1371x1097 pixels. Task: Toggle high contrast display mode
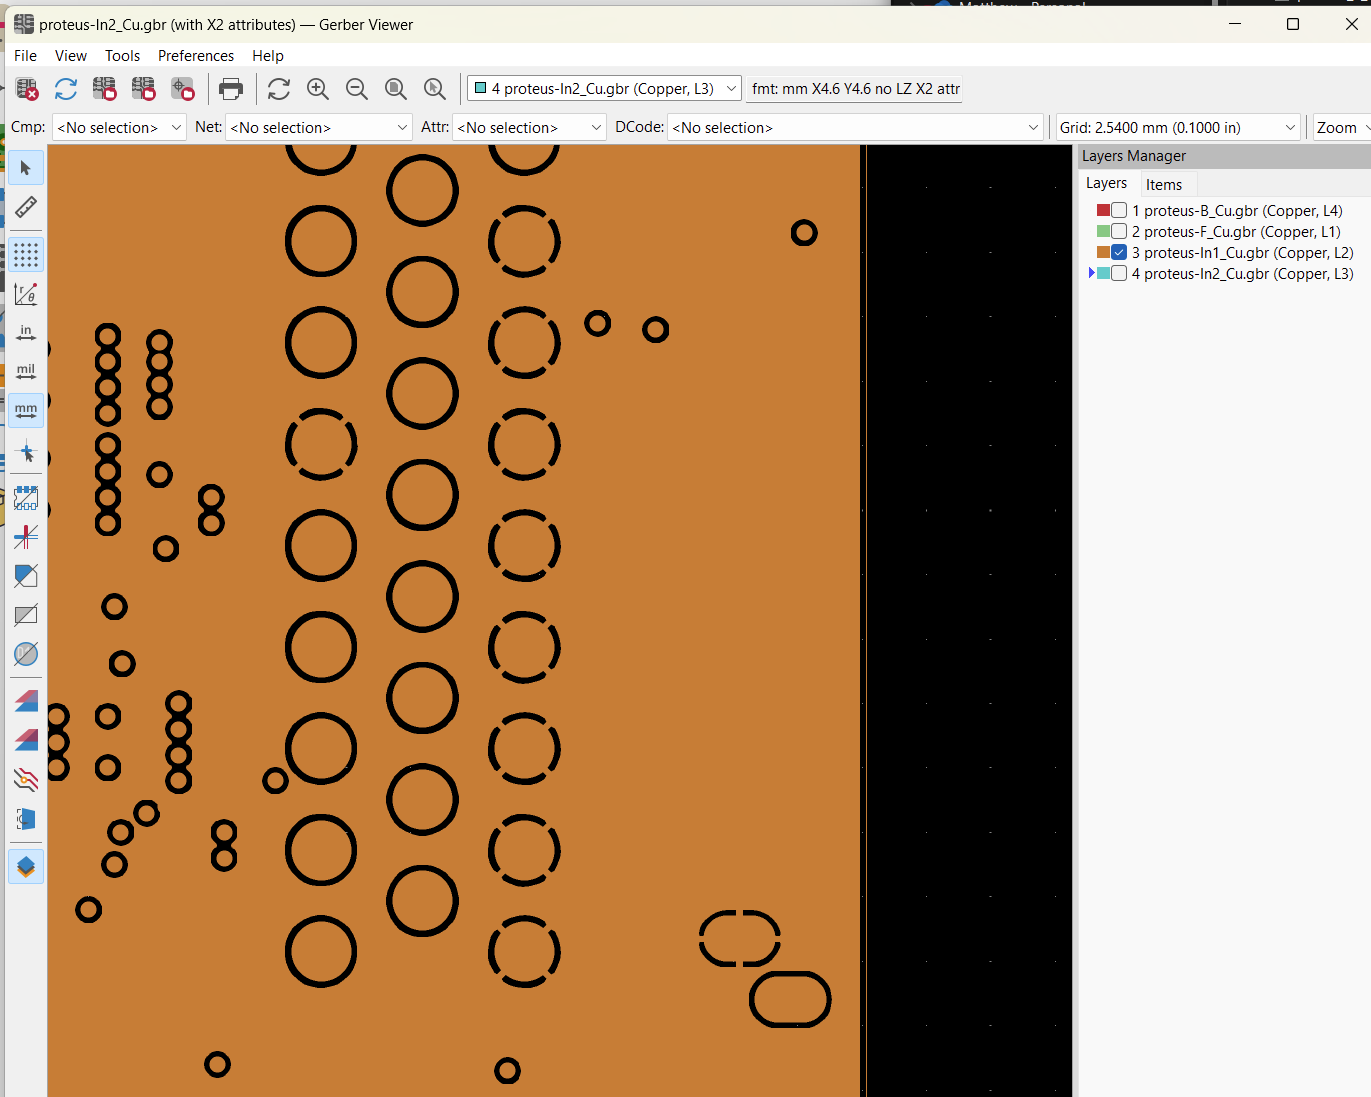click(26, 779)
